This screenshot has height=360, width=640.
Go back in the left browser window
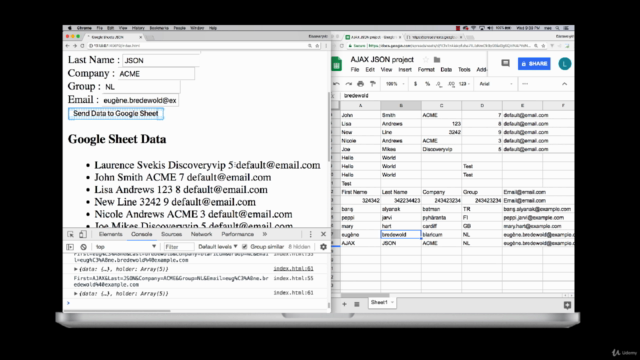coord(68,46)
